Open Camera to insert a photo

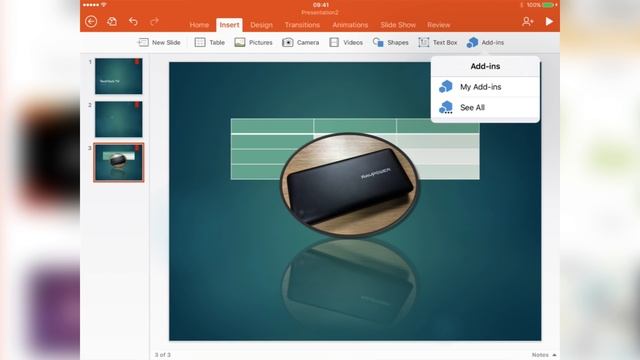(300, 42)
